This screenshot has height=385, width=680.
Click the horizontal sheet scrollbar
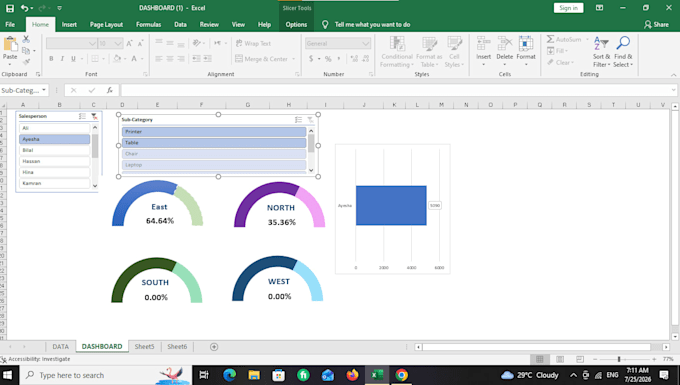pos(537,347)
